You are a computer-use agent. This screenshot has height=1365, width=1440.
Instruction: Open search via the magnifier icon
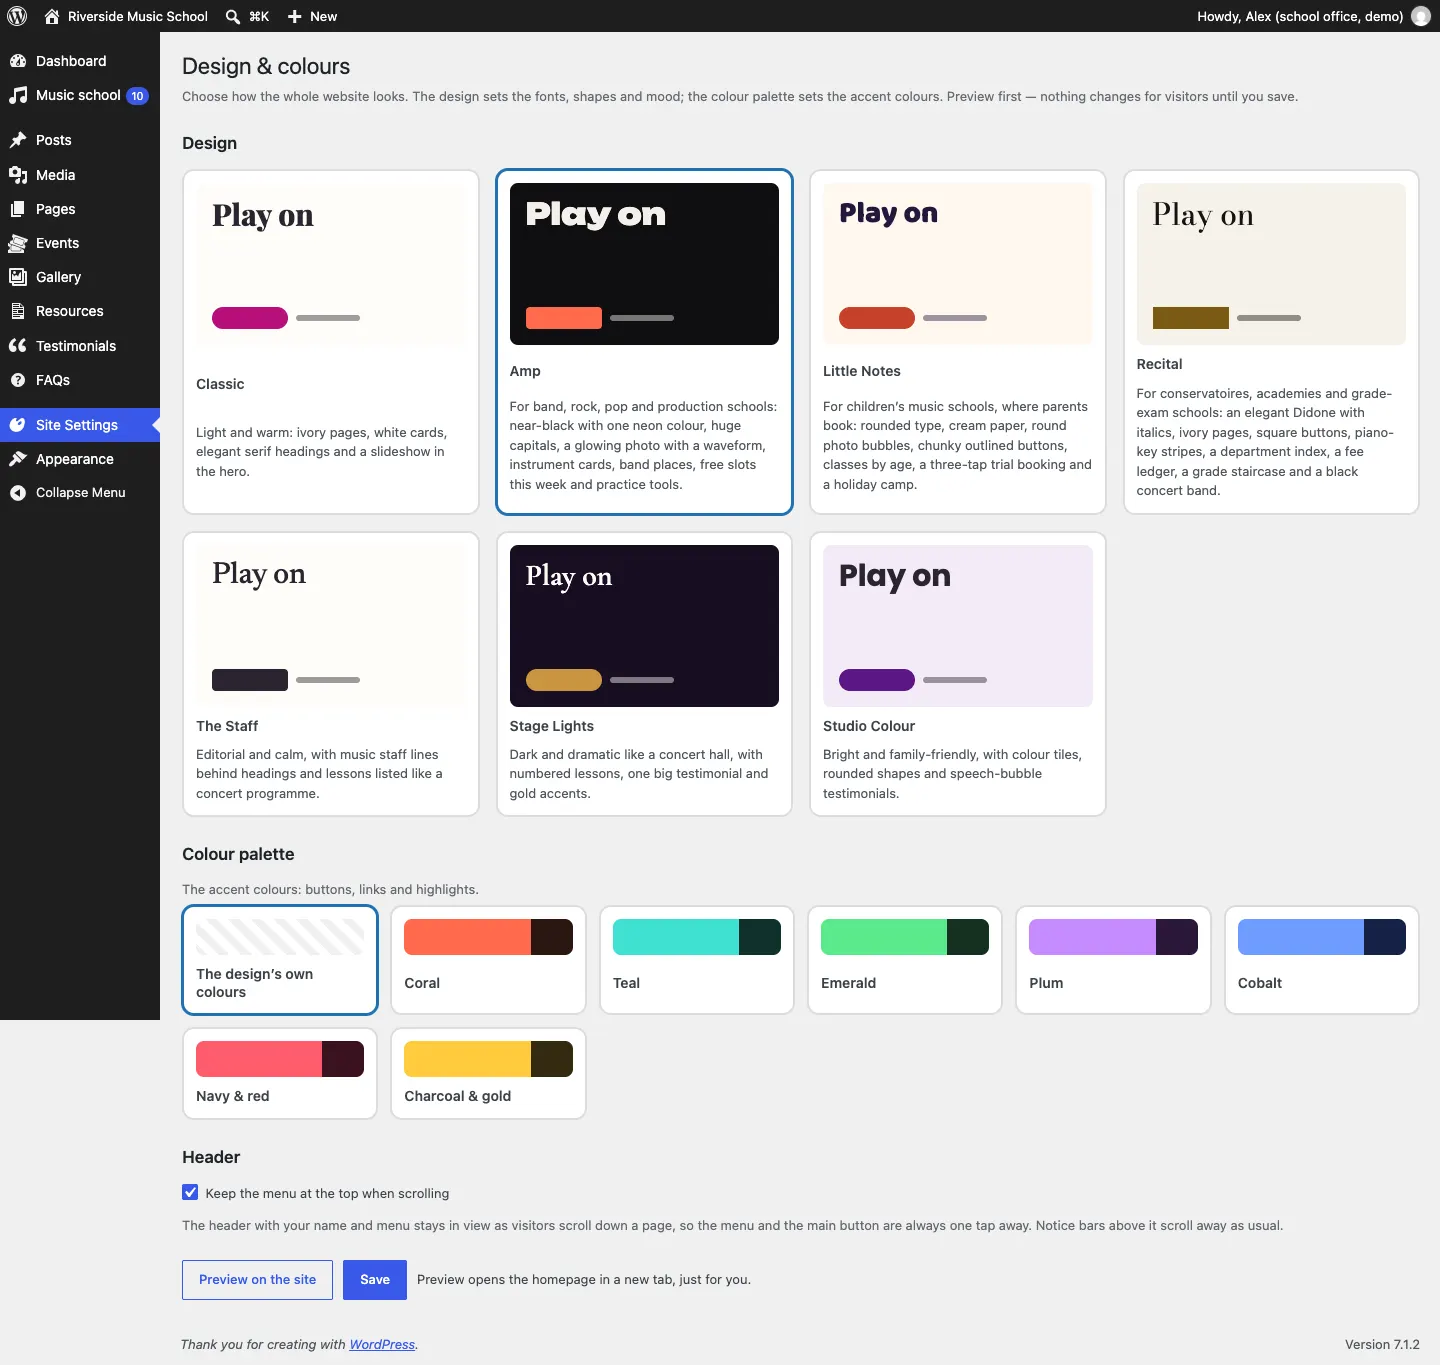[233, 16]
